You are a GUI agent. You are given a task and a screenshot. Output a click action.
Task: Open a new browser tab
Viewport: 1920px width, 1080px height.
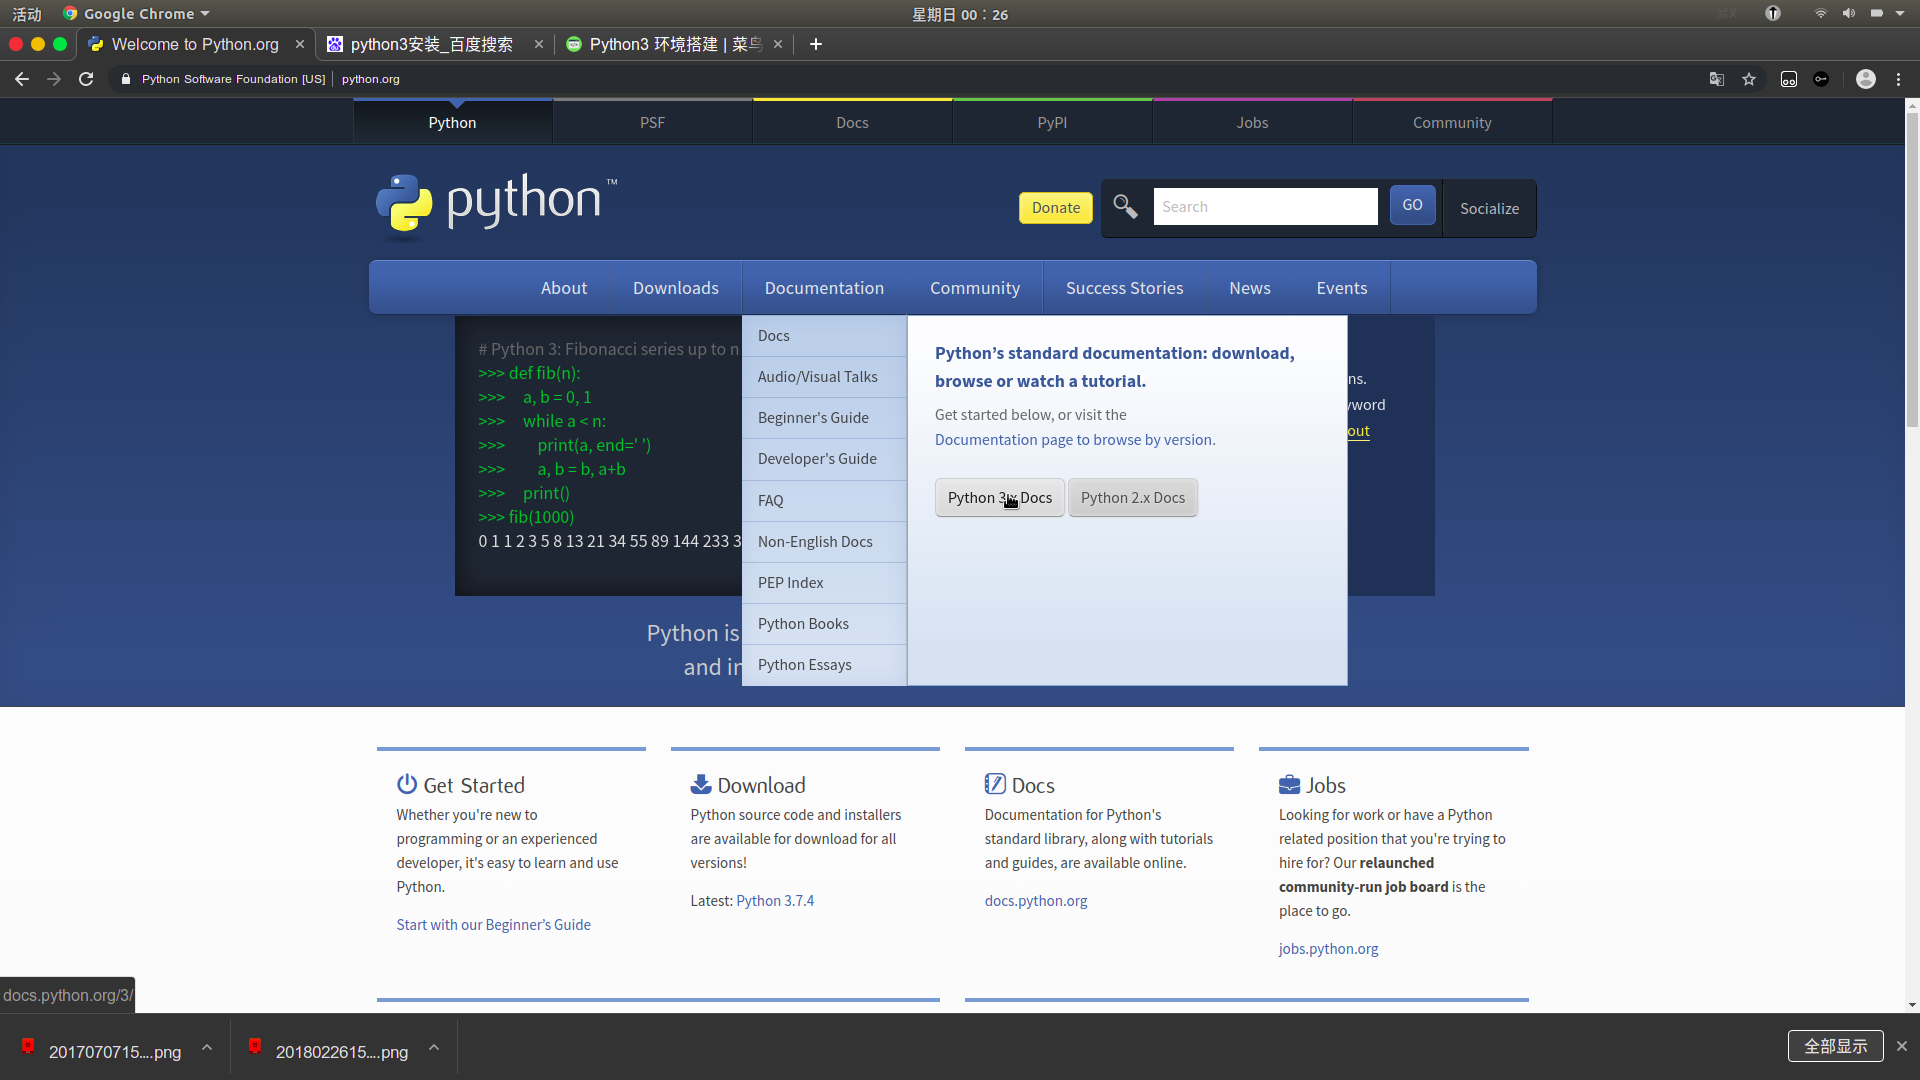[816, 44]
